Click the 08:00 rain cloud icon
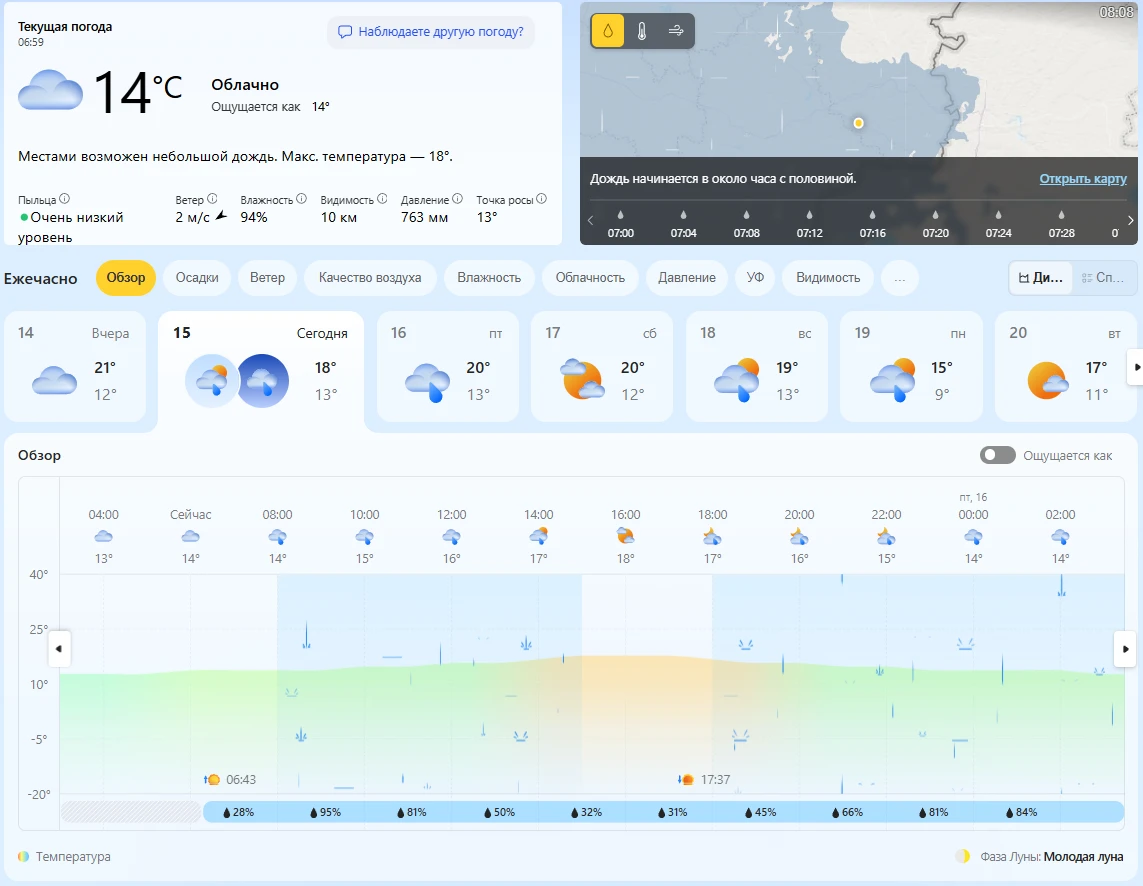Viewport: 1143px width, 886px height. [278, 537]
